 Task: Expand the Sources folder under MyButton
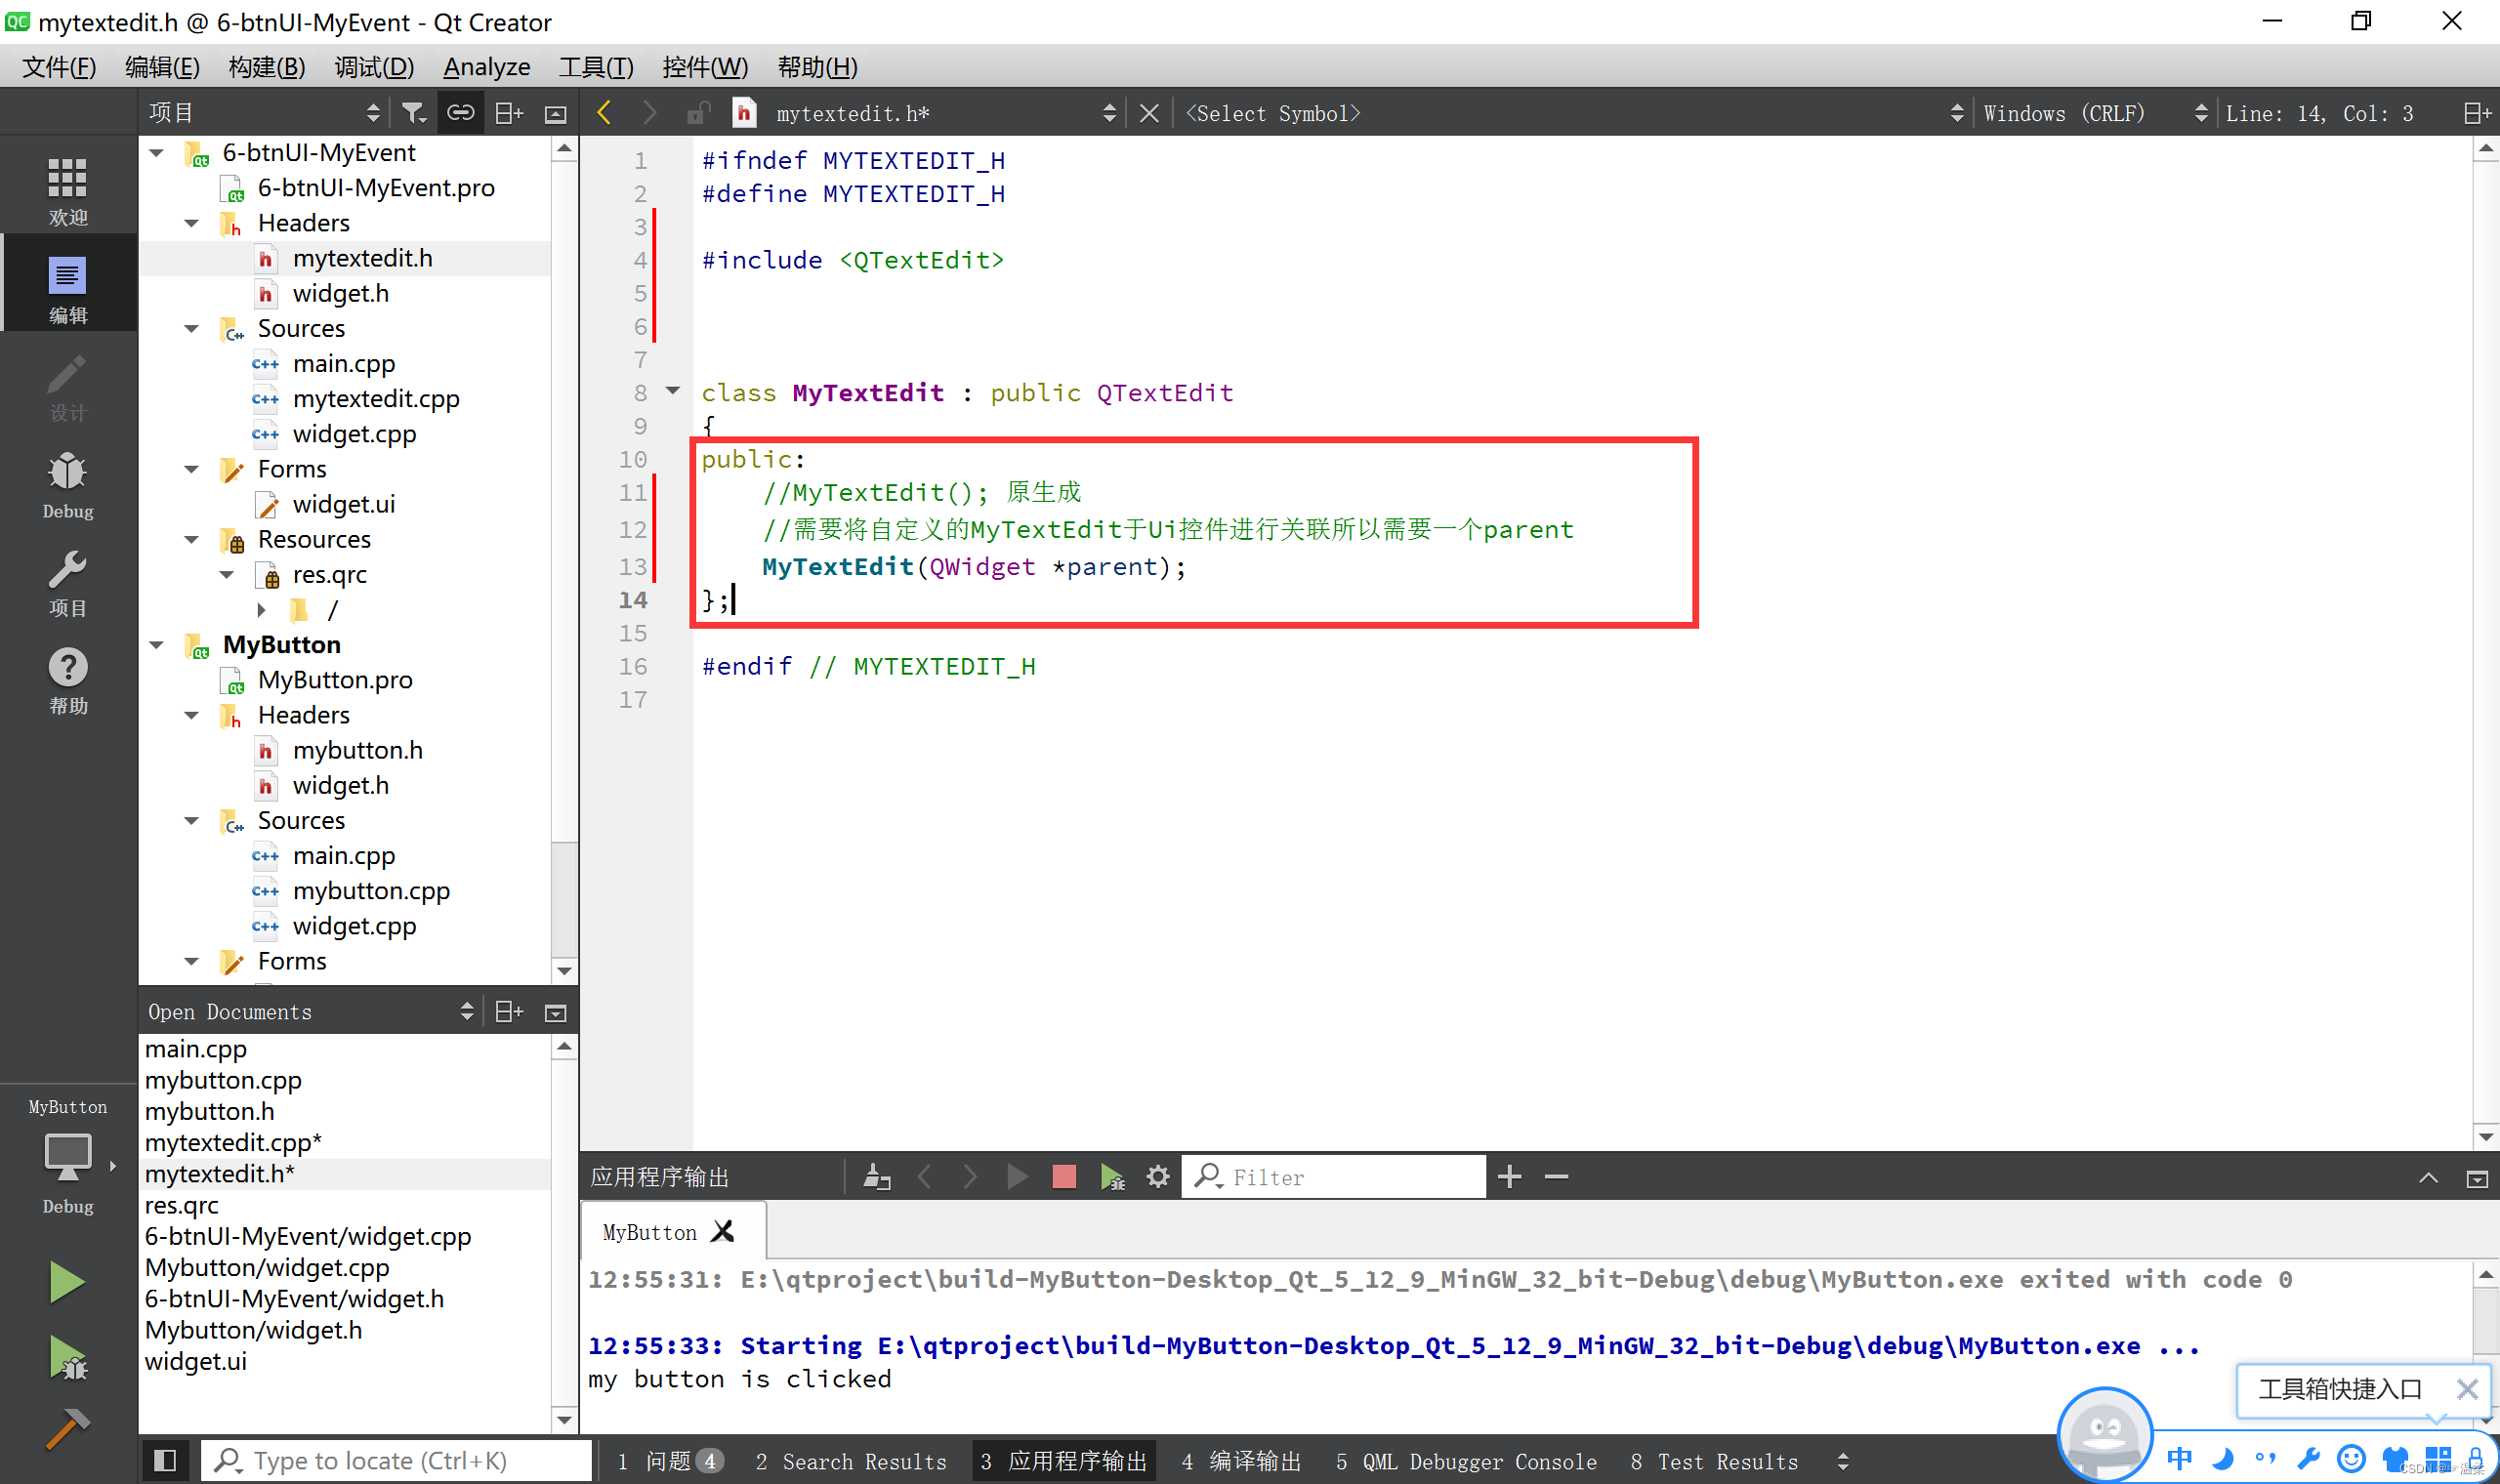190,820
